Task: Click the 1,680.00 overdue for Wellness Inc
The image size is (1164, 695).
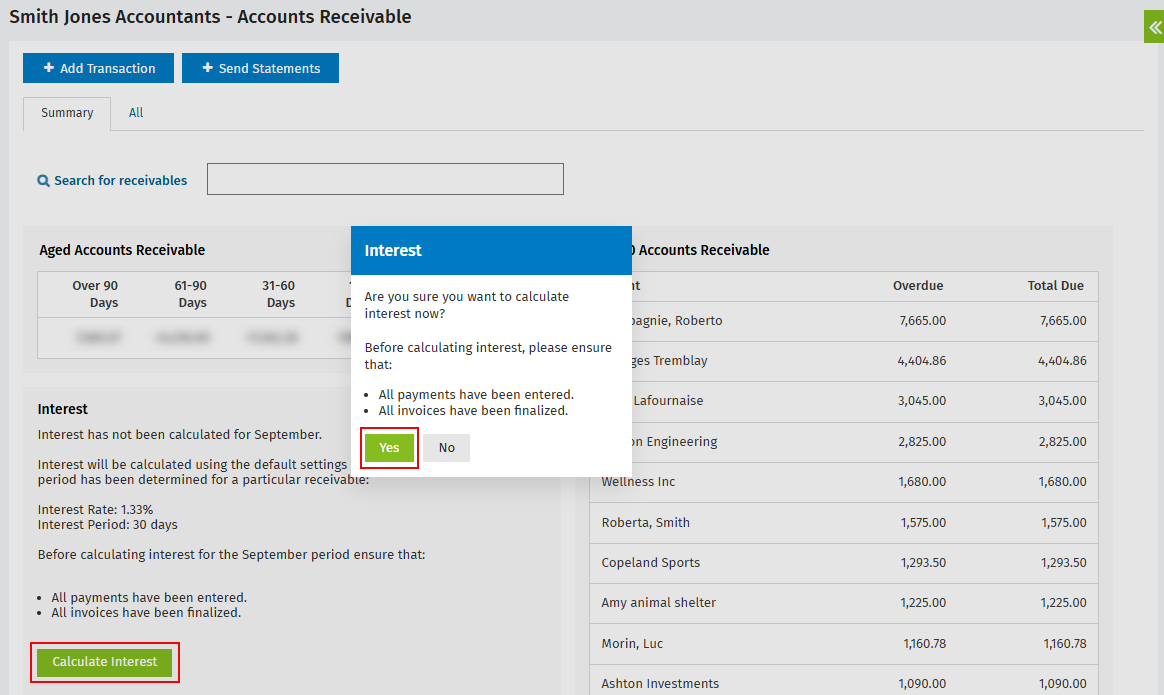Action: pyautogui.click(x=922, y=482)
